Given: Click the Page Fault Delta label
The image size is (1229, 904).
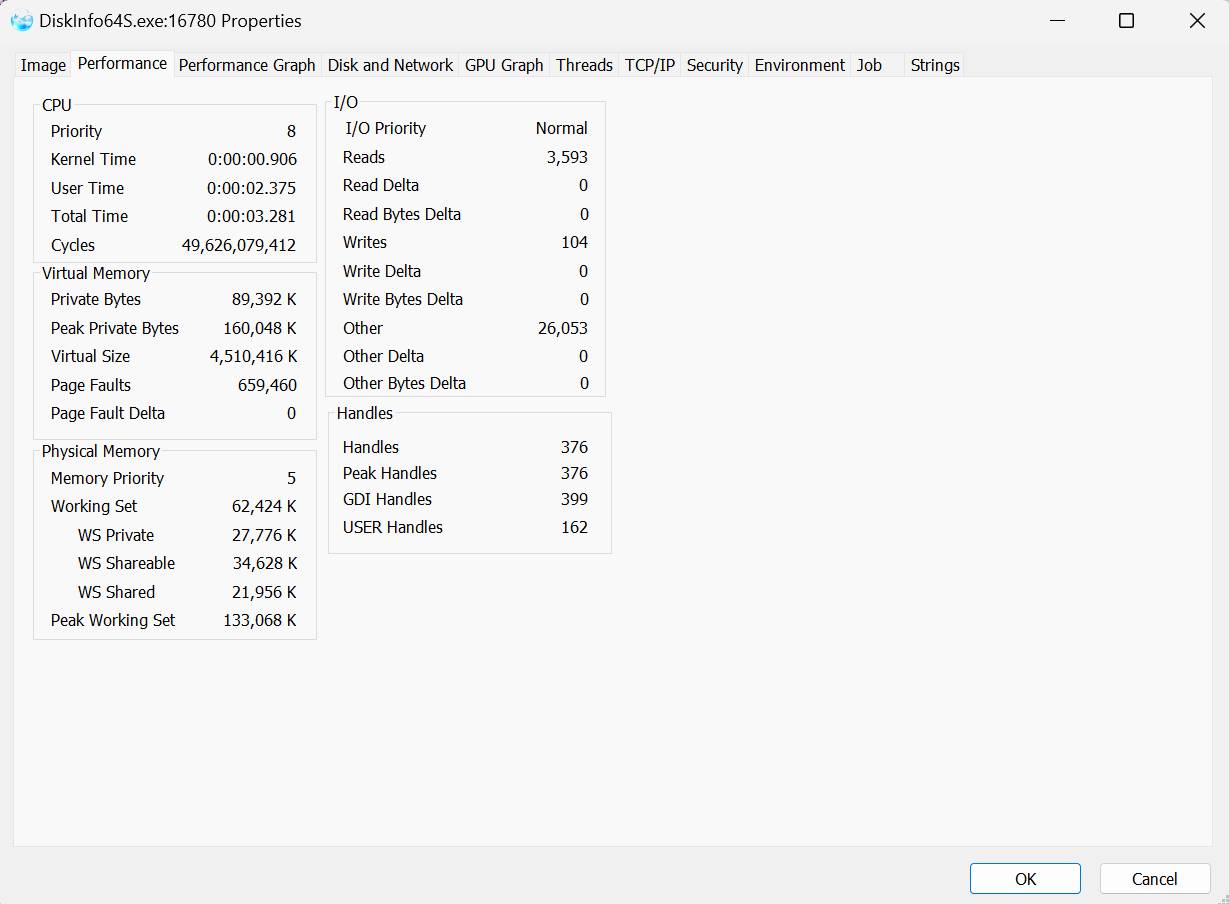Looking at the screenshot, I should (108, 413).
